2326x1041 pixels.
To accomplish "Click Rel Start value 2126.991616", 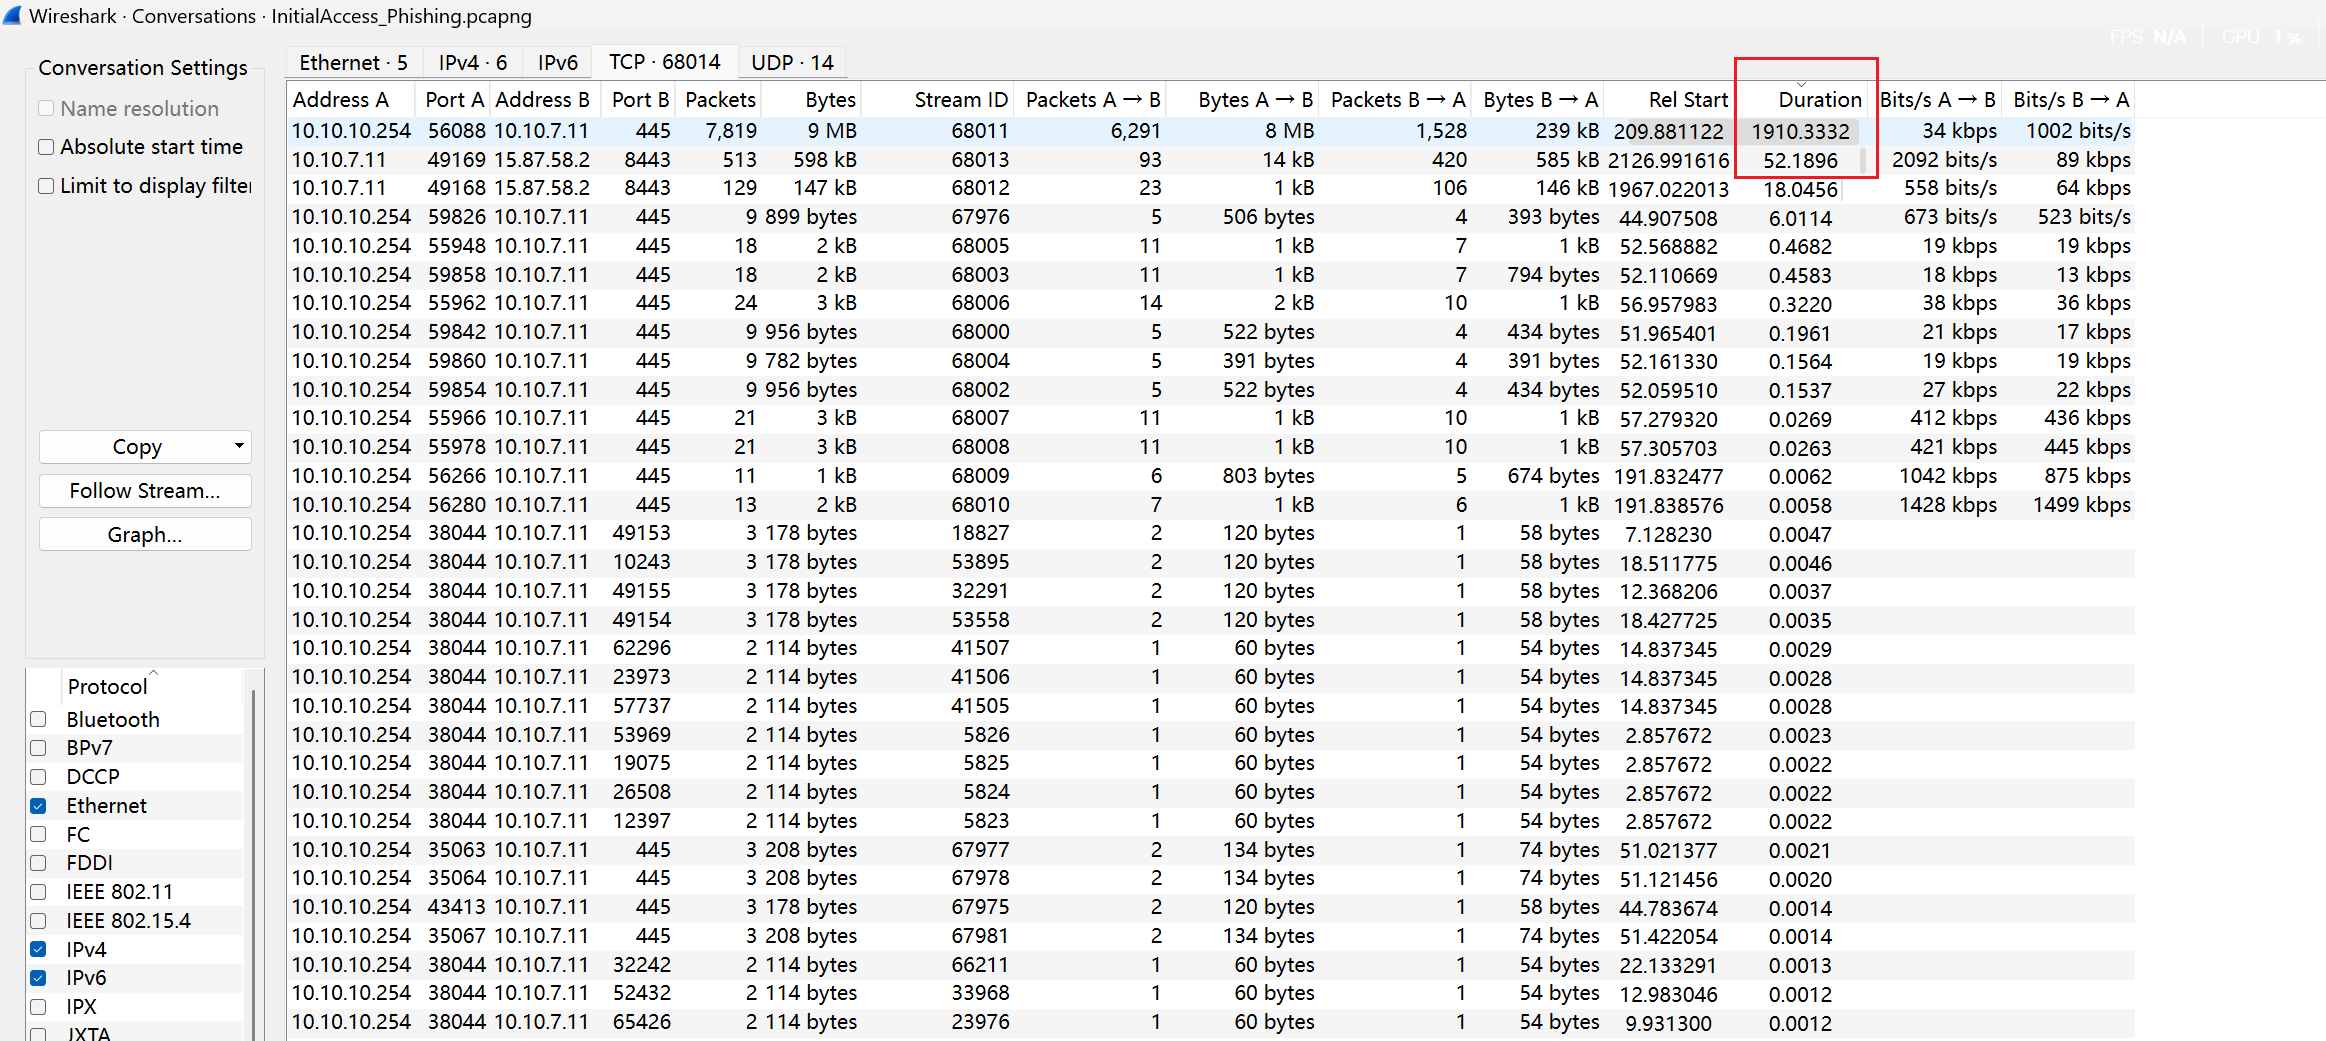I will pyautogui.click(x=1669, y=160).
